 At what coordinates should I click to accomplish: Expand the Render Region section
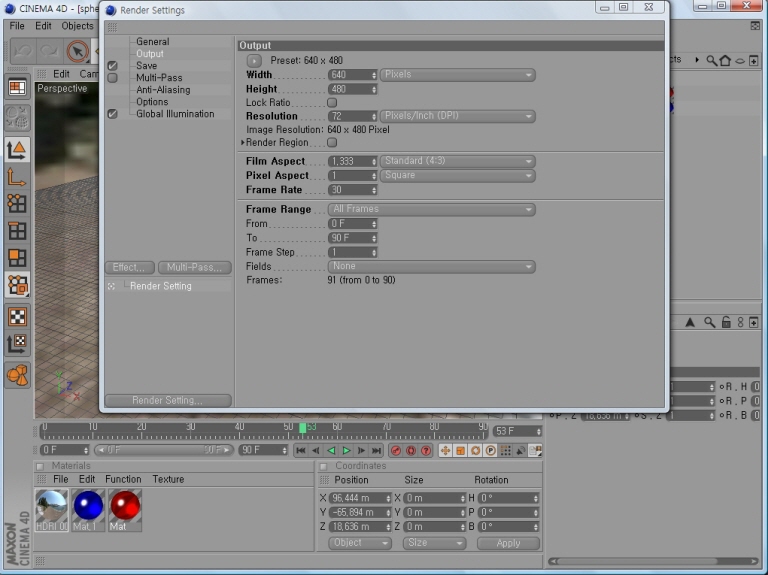[243, 143]
